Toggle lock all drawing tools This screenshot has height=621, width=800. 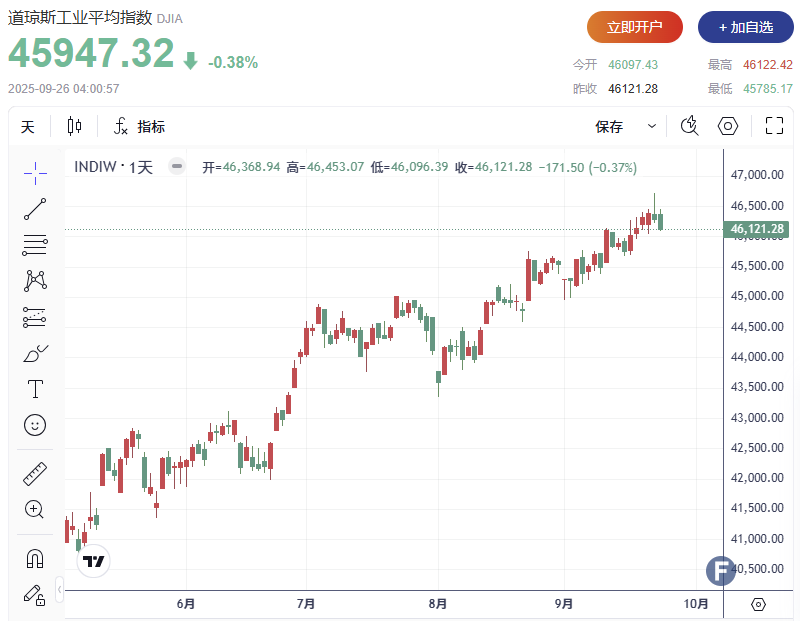coord(35,595)
